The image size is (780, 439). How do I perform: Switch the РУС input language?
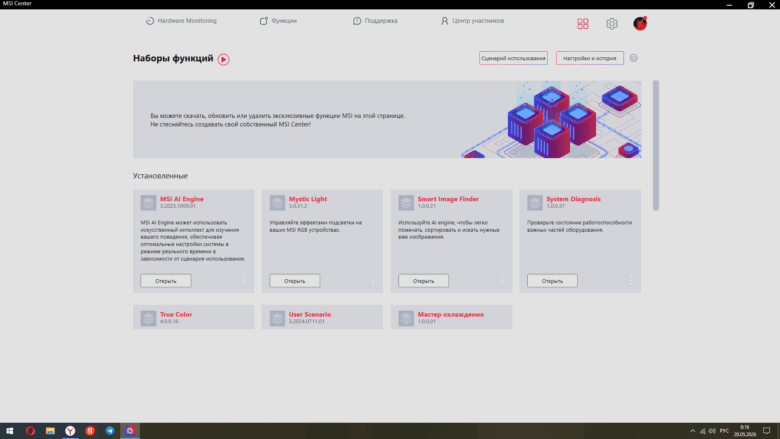click(724, 431)
